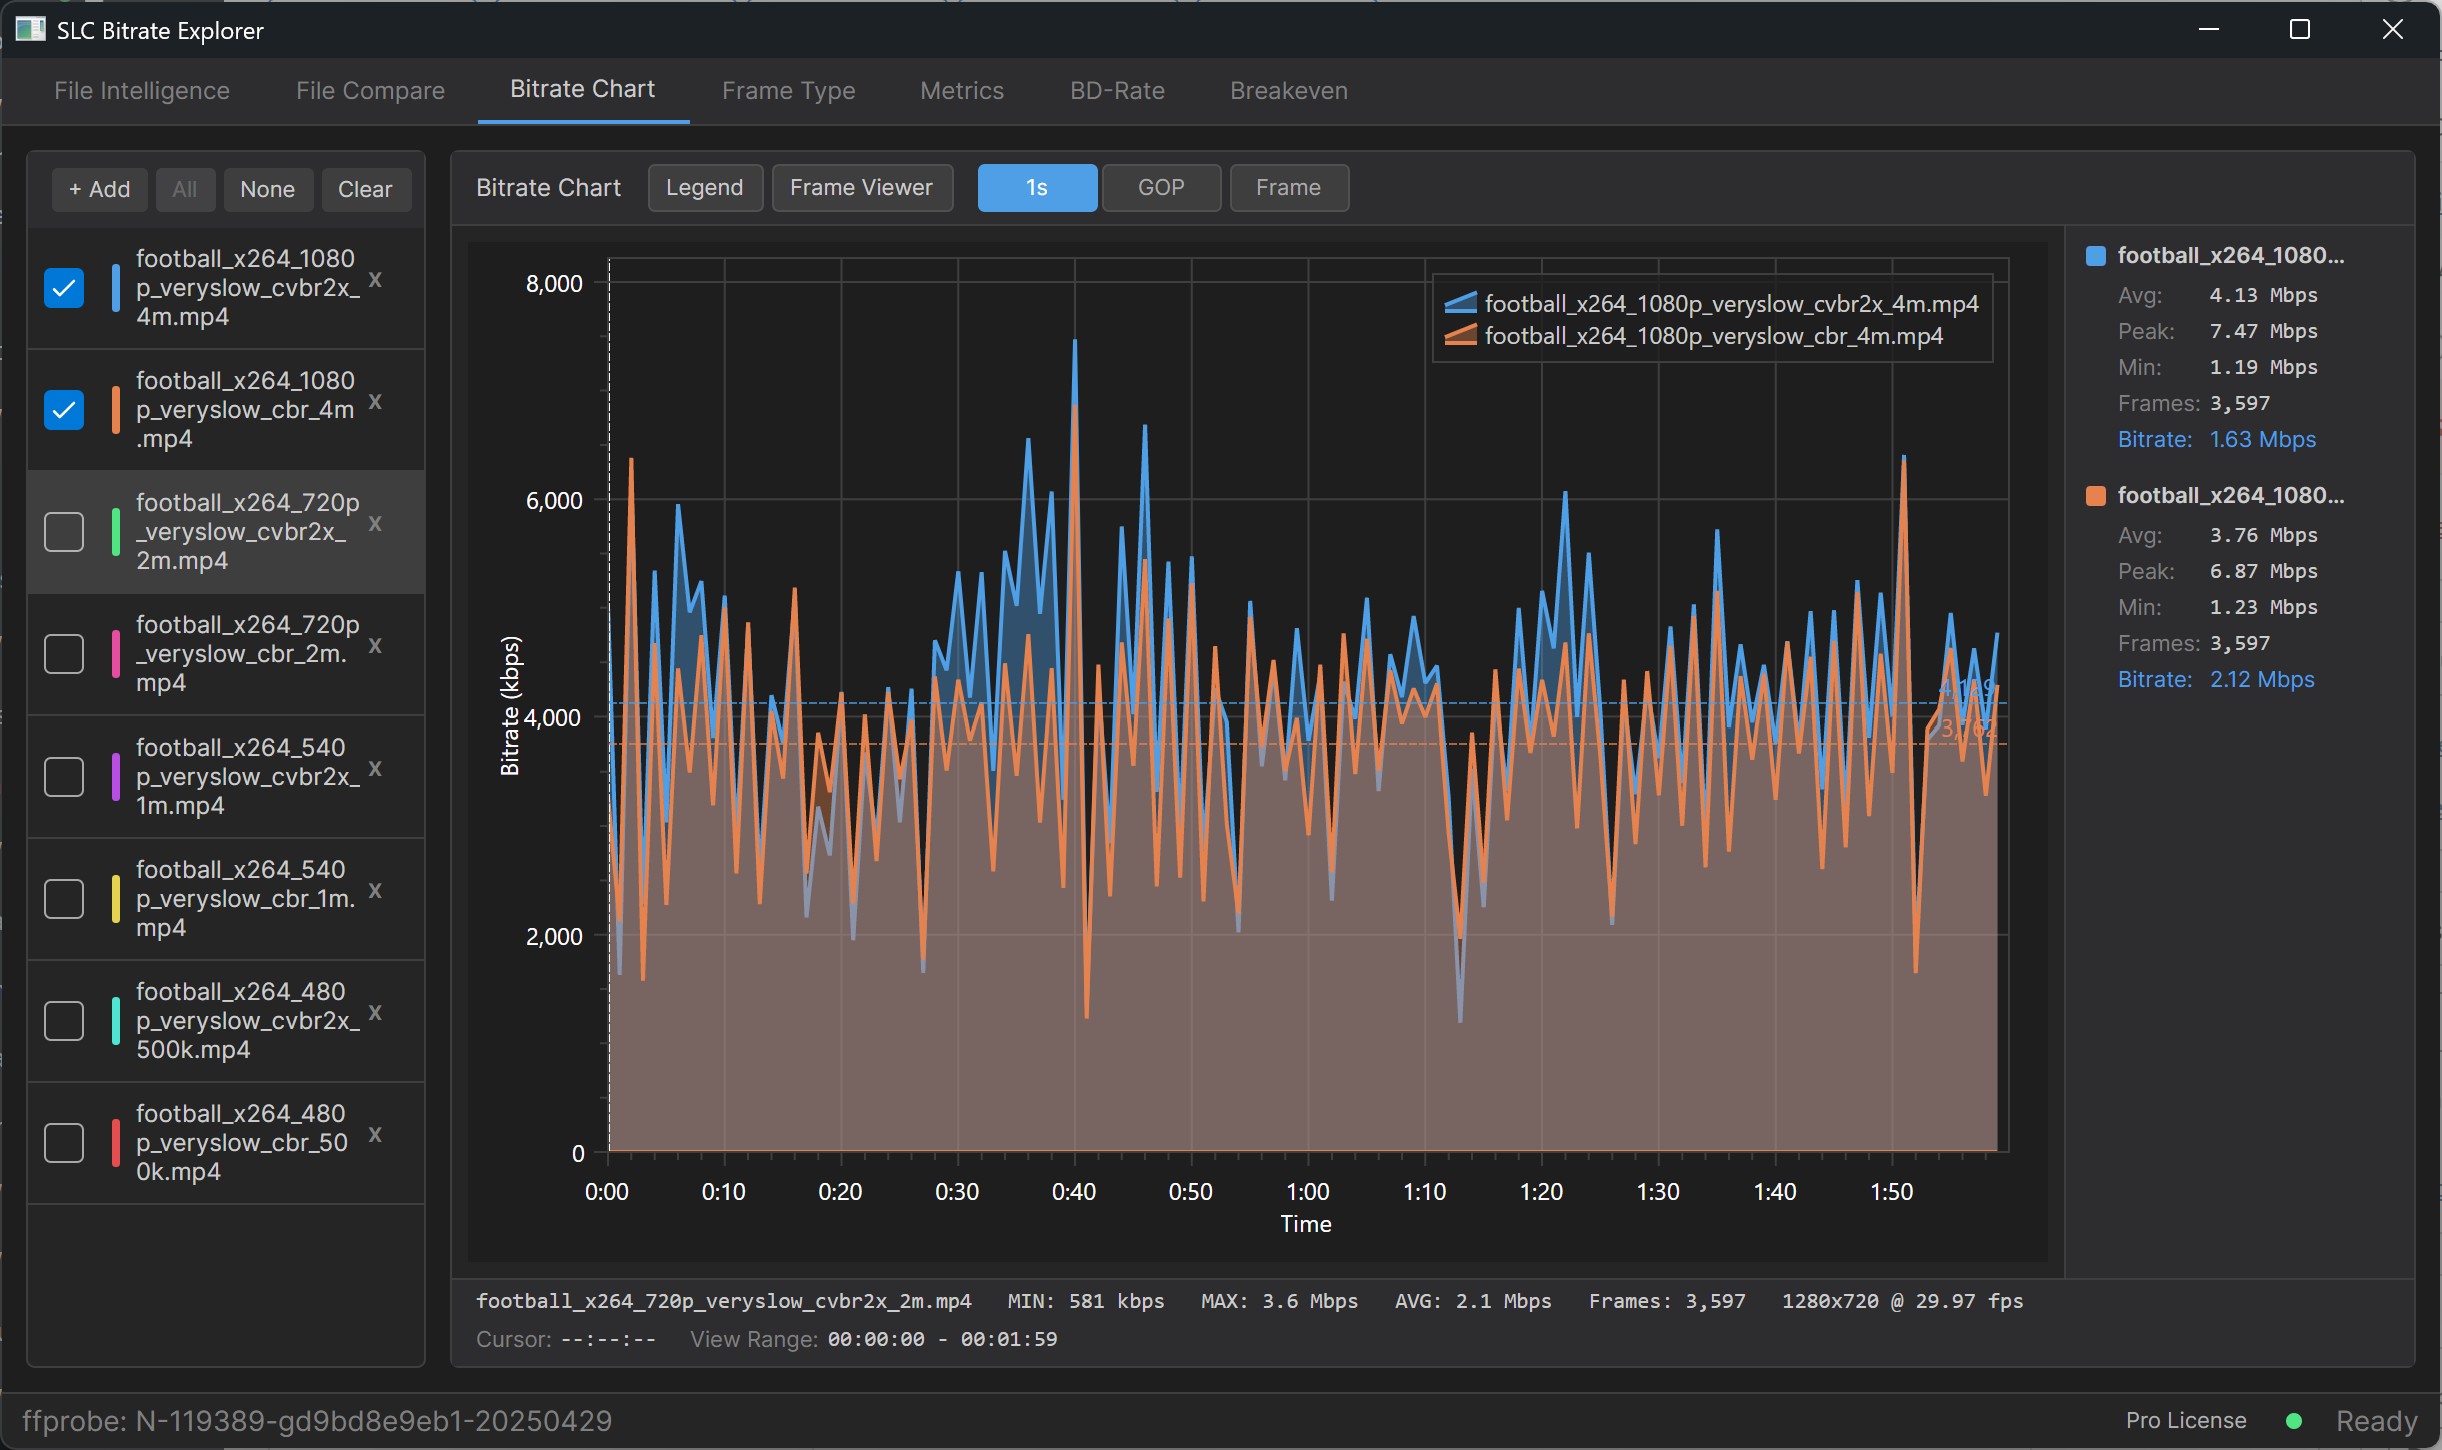Open the Frame Type tab
The height and width of the screenshot is (1450, 2442).
(788, 91)
